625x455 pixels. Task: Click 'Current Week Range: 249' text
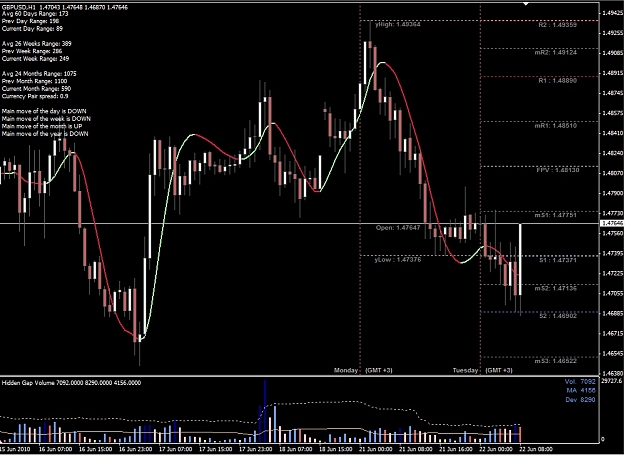click(x=35, y=59)
